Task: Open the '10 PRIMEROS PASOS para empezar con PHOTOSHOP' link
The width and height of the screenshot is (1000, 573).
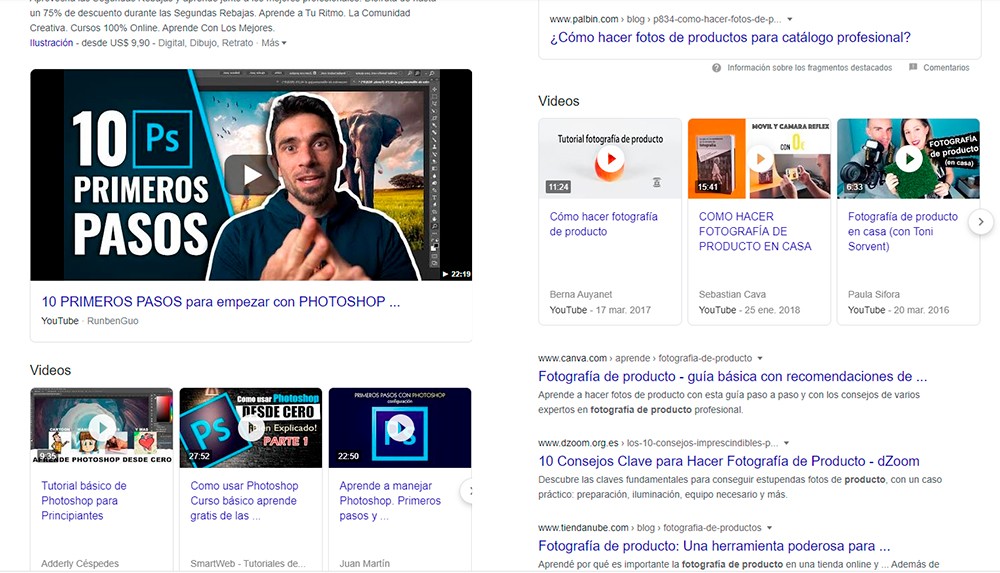Action: coord(221,302)
